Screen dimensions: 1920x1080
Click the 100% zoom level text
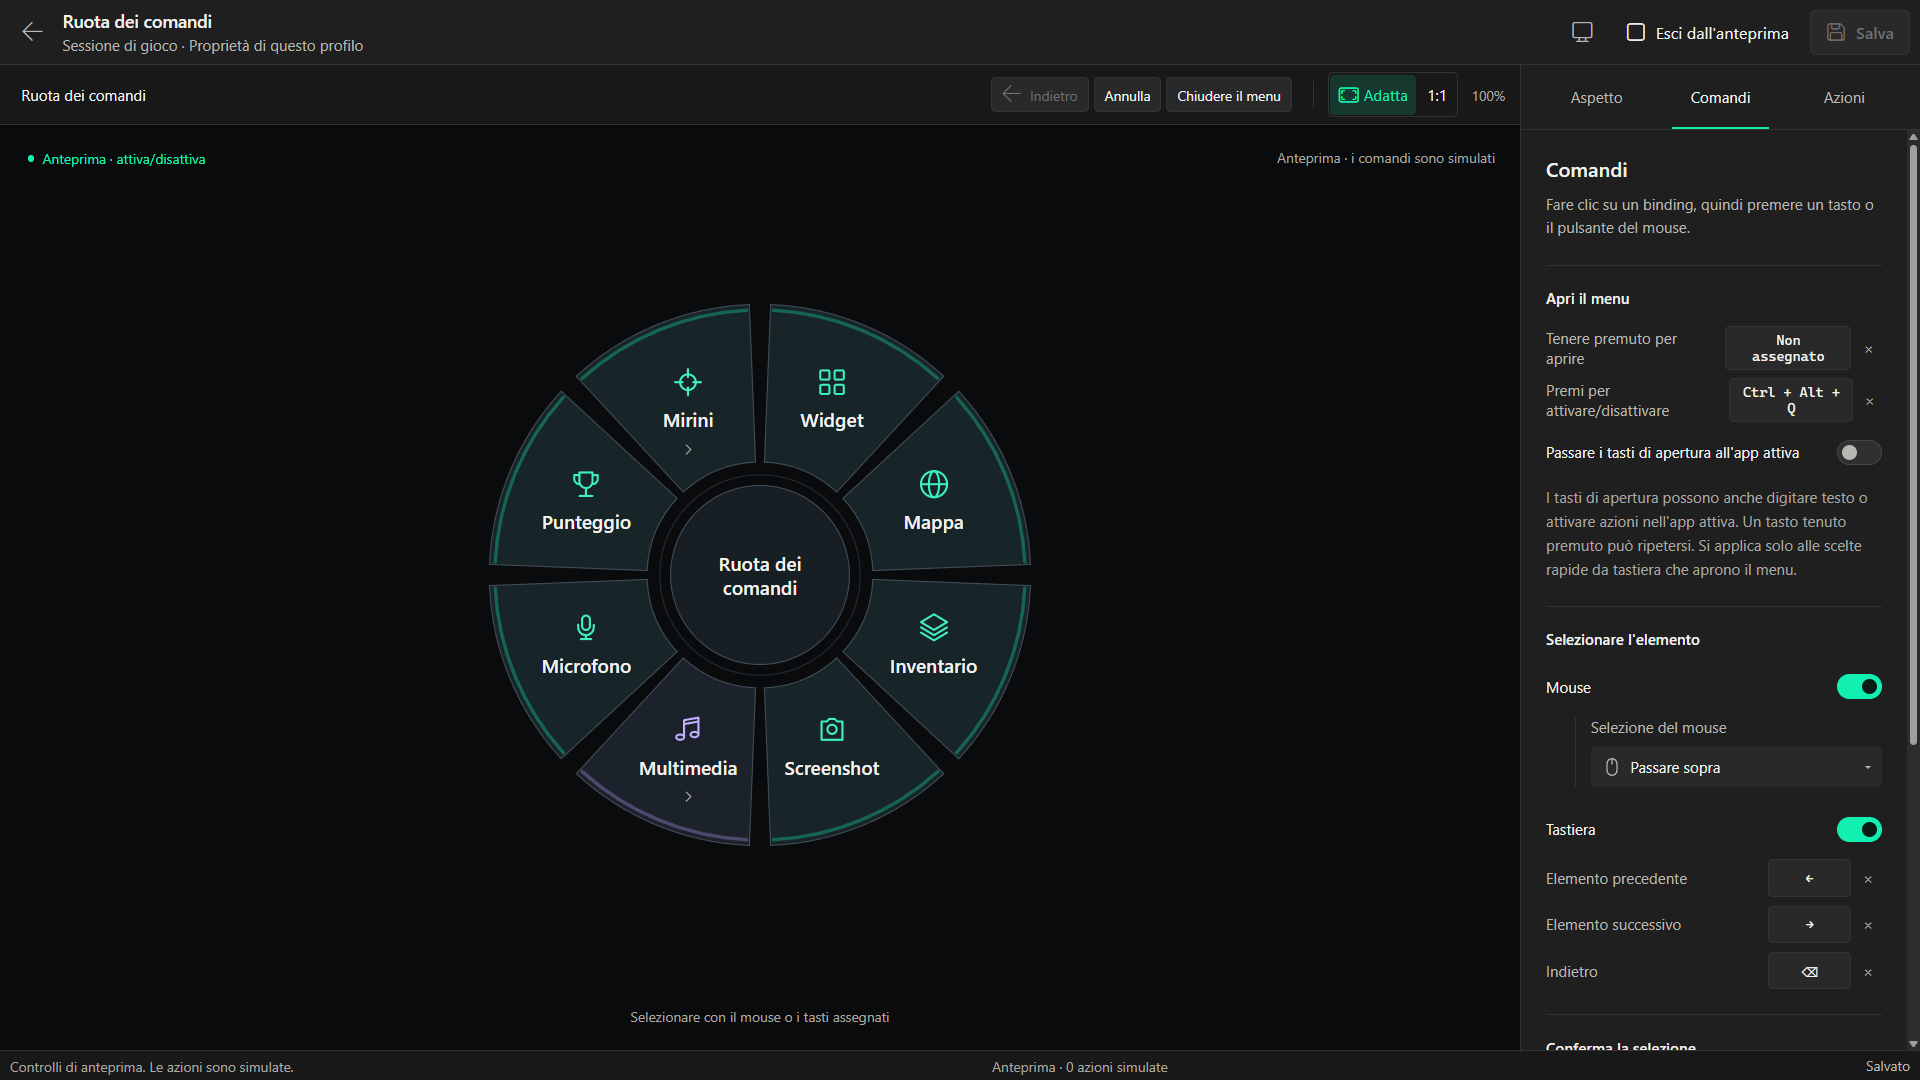coord(1488,96)
